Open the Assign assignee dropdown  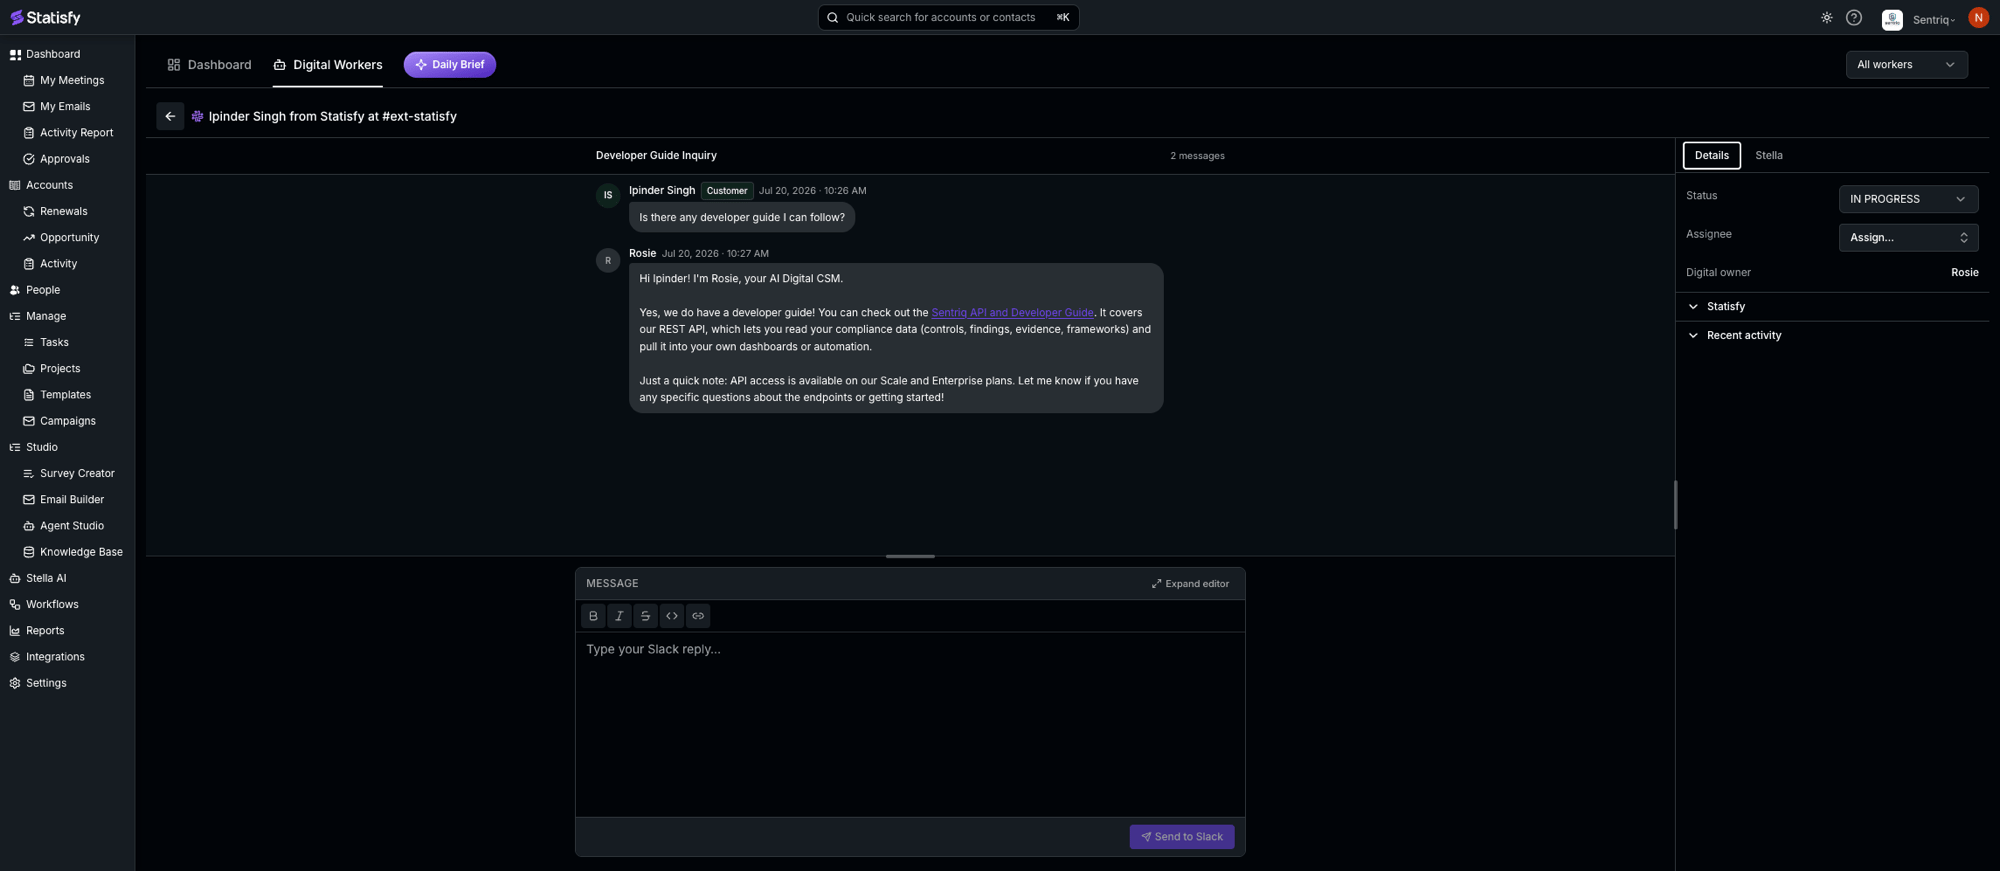[1908, 237]
